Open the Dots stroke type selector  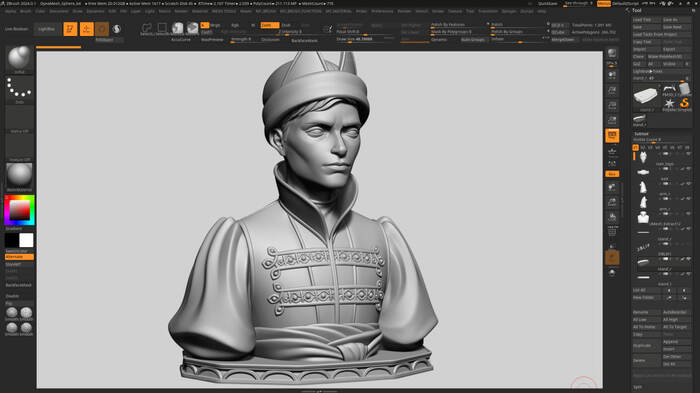[19, 89]
